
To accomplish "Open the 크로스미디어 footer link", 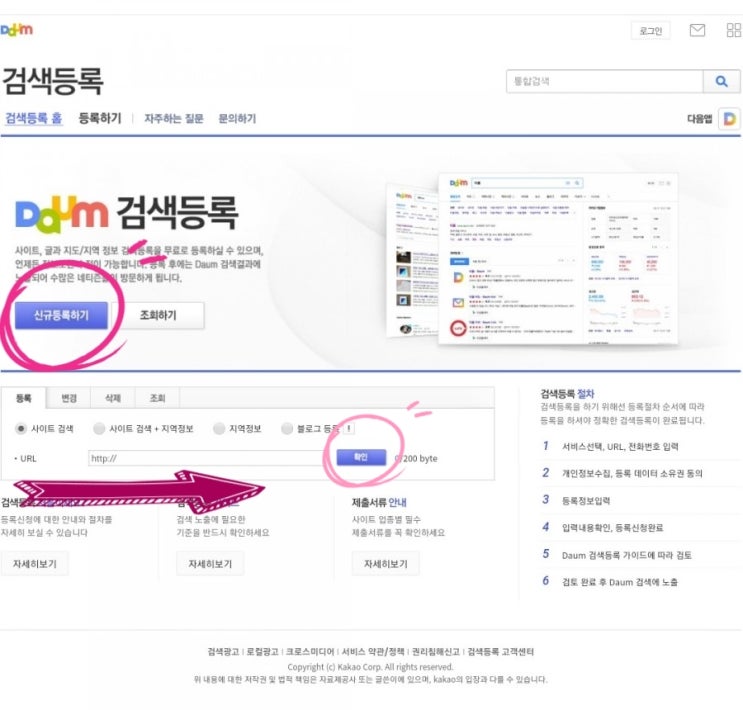I will (309, 652).
